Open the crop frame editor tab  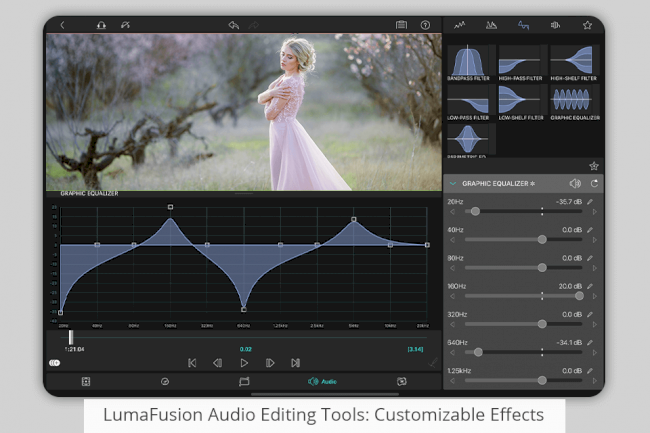tap(244, 382)
